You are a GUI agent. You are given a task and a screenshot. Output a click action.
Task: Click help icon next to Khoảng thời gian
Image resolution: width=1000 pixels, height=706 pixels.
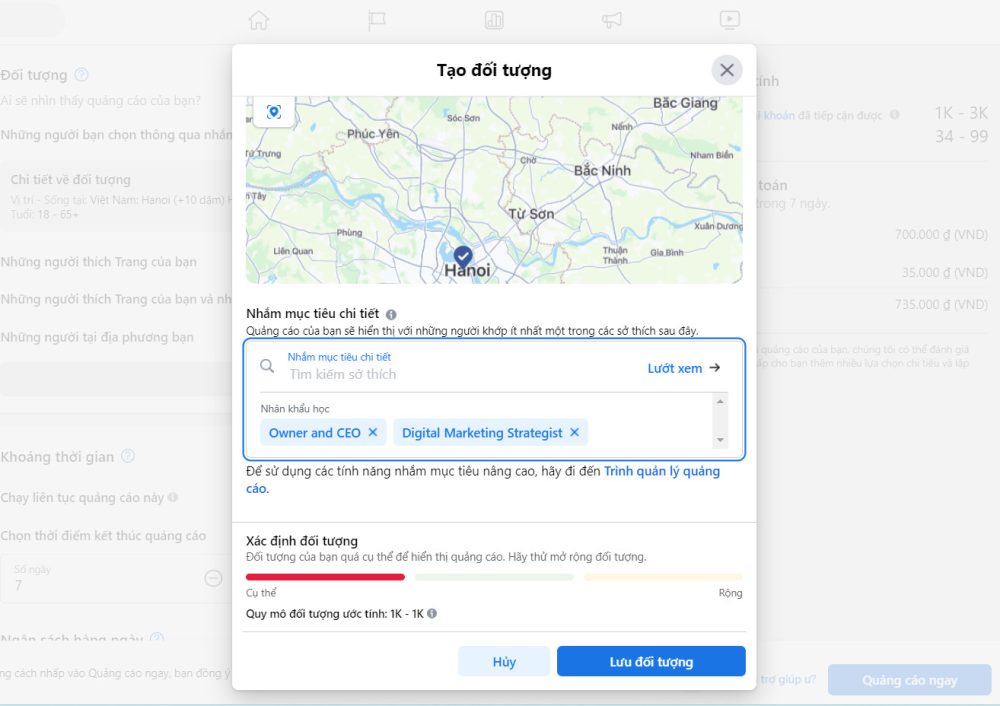(128, 456)
